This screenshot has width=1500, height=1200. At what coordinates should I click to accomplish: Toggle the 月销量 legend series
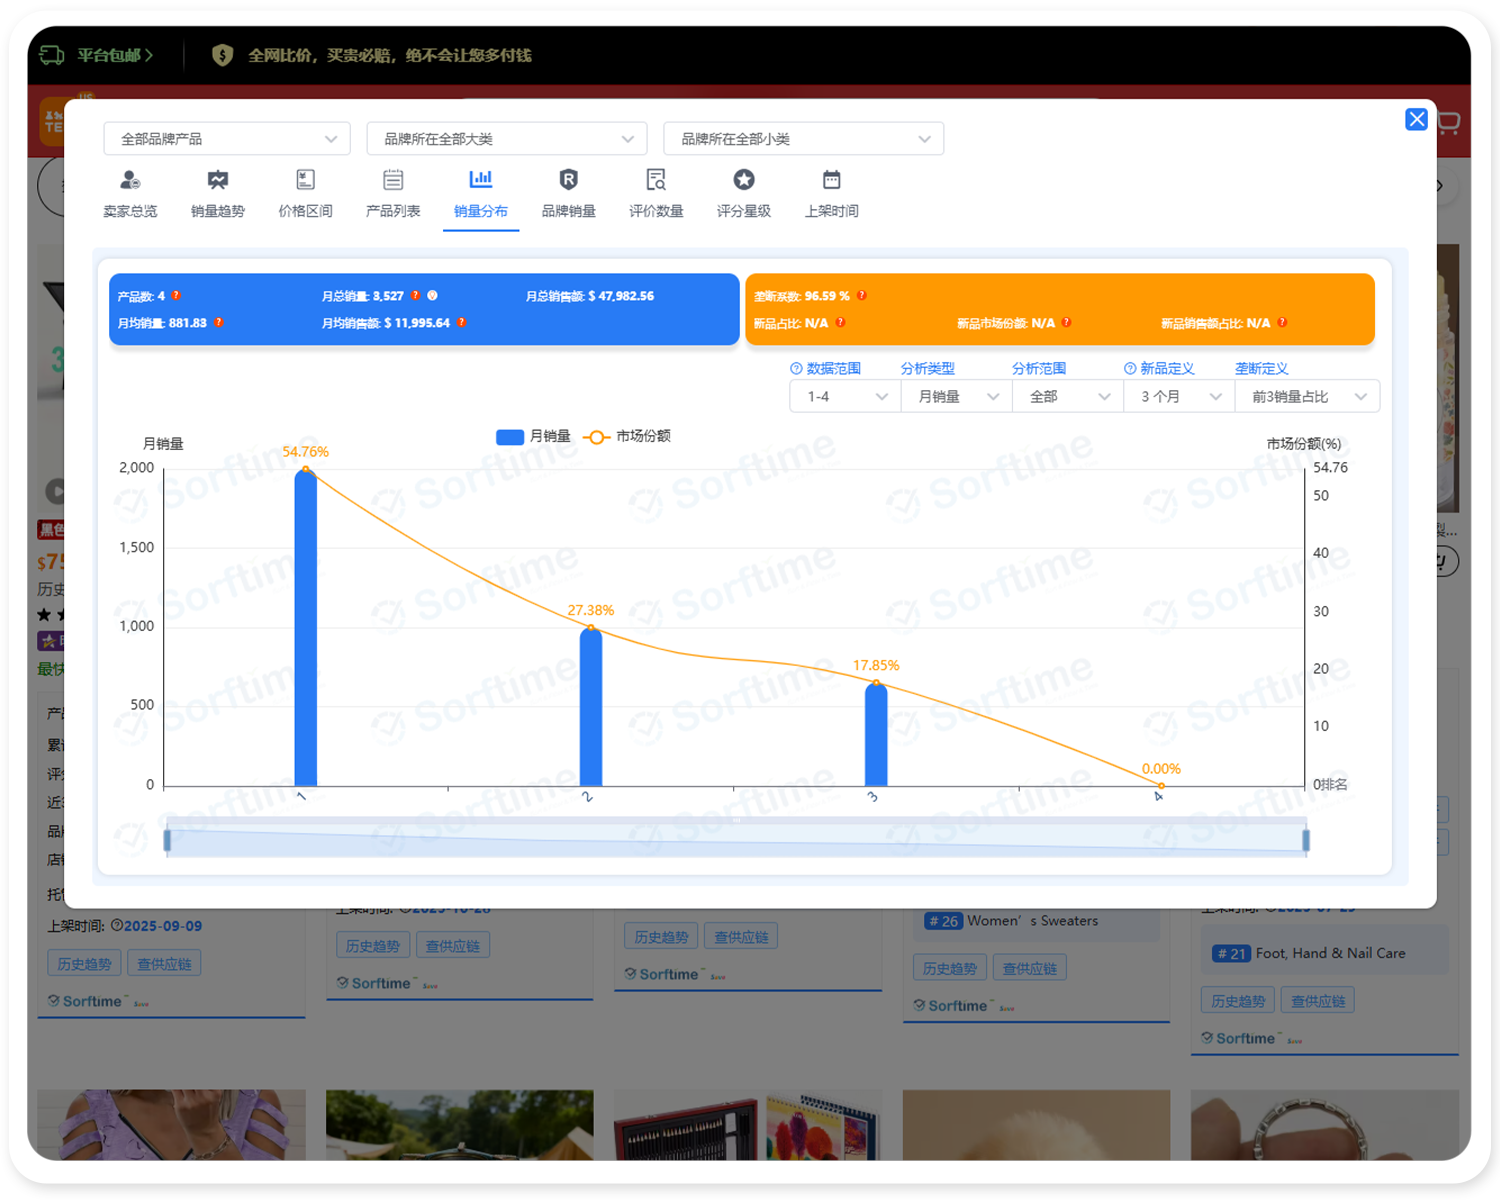click(534, 437)
